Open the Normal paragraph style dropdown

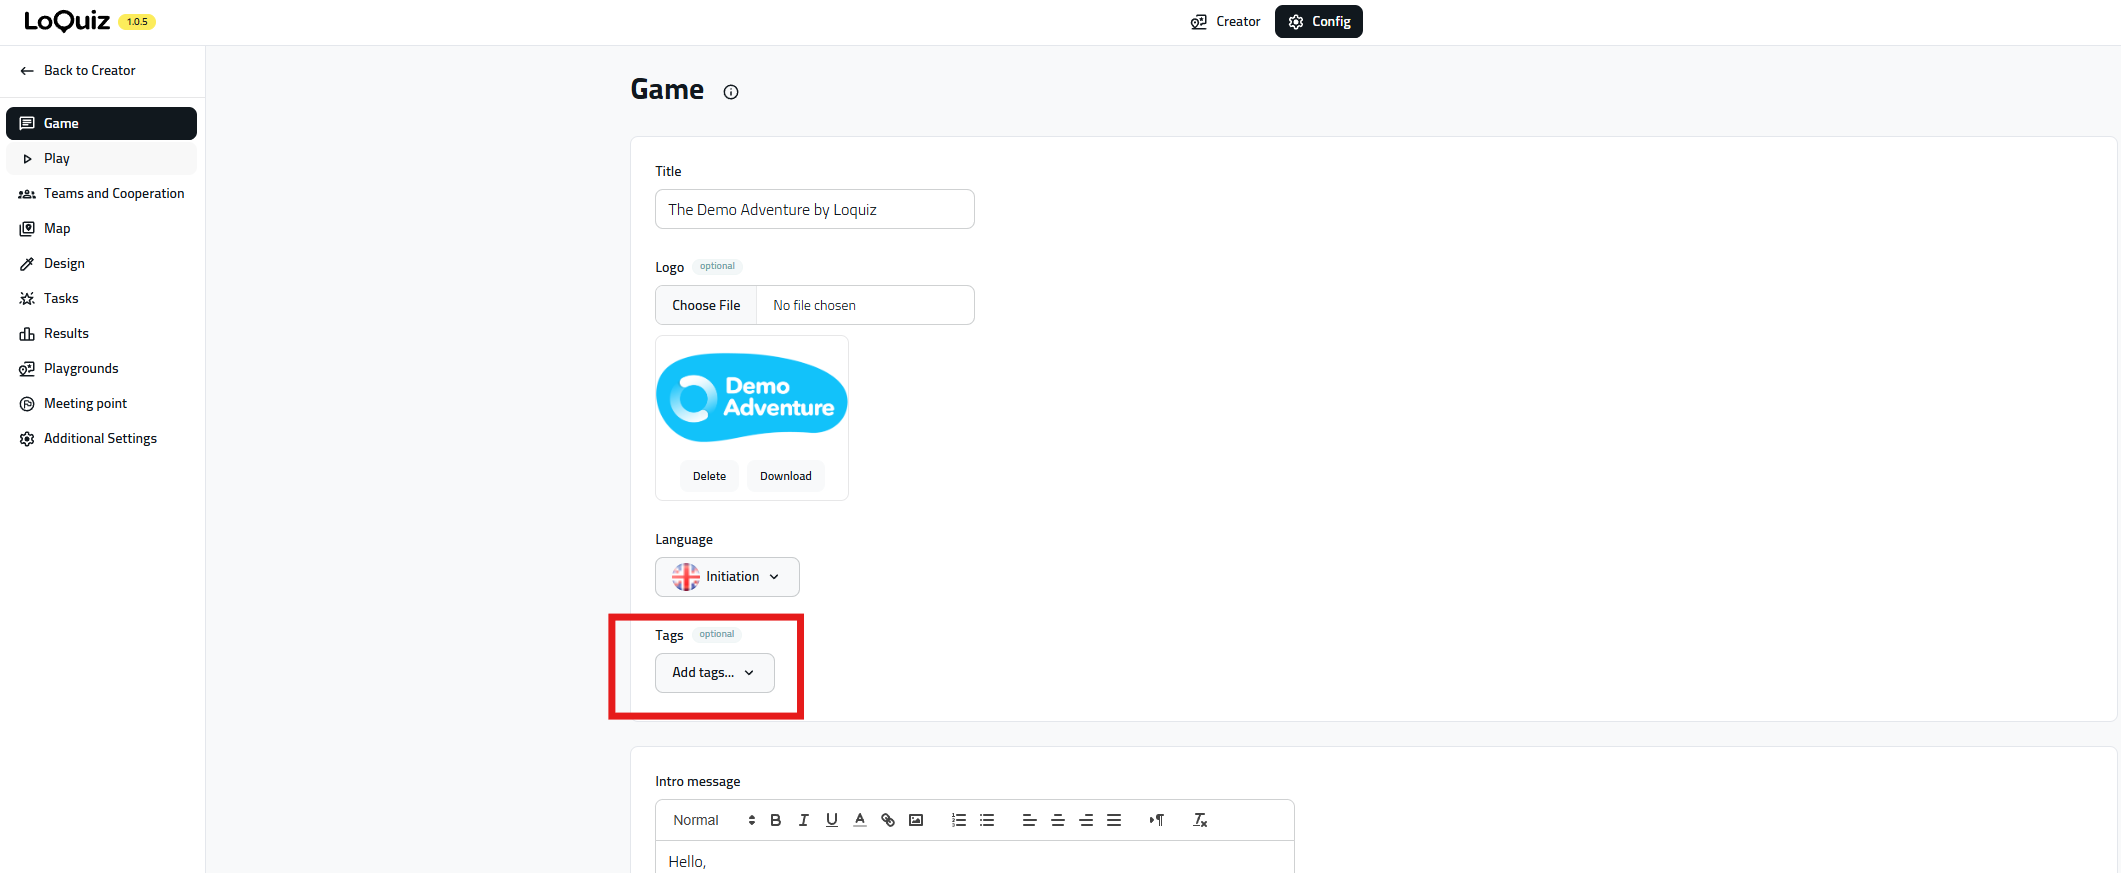[x=713, y=820]
